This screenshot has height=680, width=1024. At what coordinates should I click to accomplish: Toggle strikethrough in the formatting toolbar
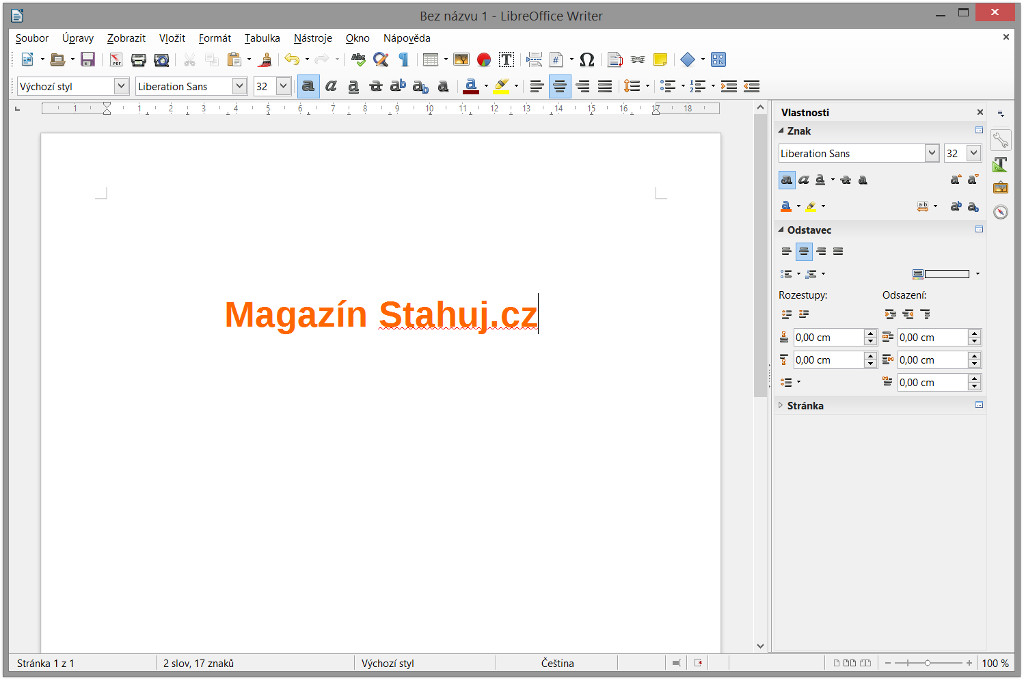(376, 86)
